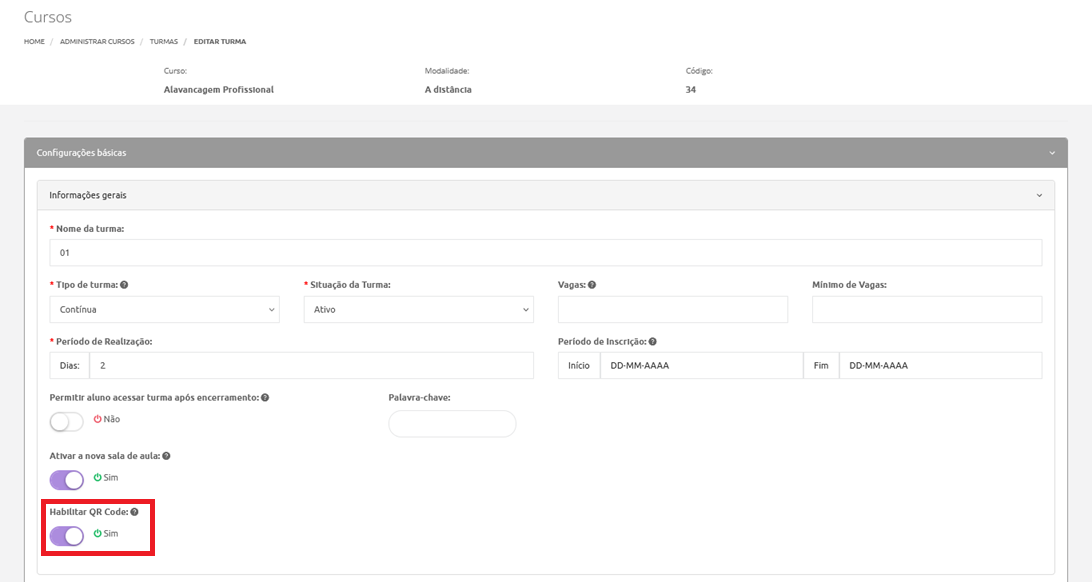Open the Situação da Turma dropdown
This screenshot has height=582, width=1092.
pyautogui.click(x=418, y=310)
